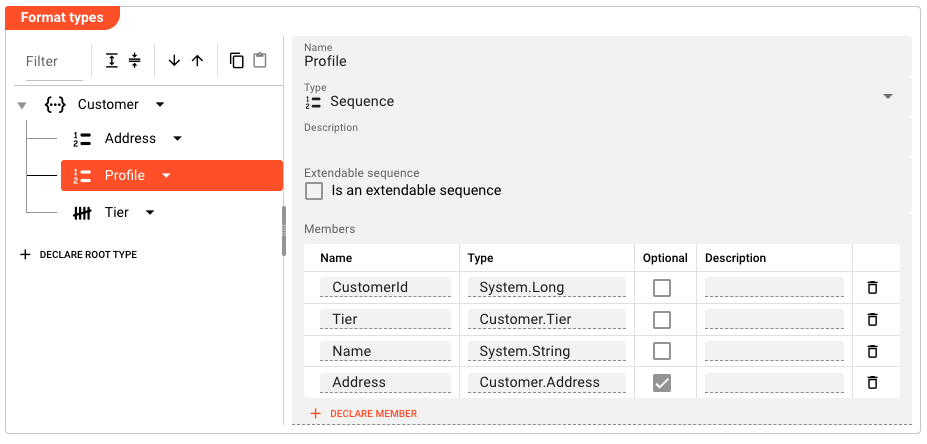Click description field for Tier row
Viewport: 927px width, 444px height.
coord(774,319)
